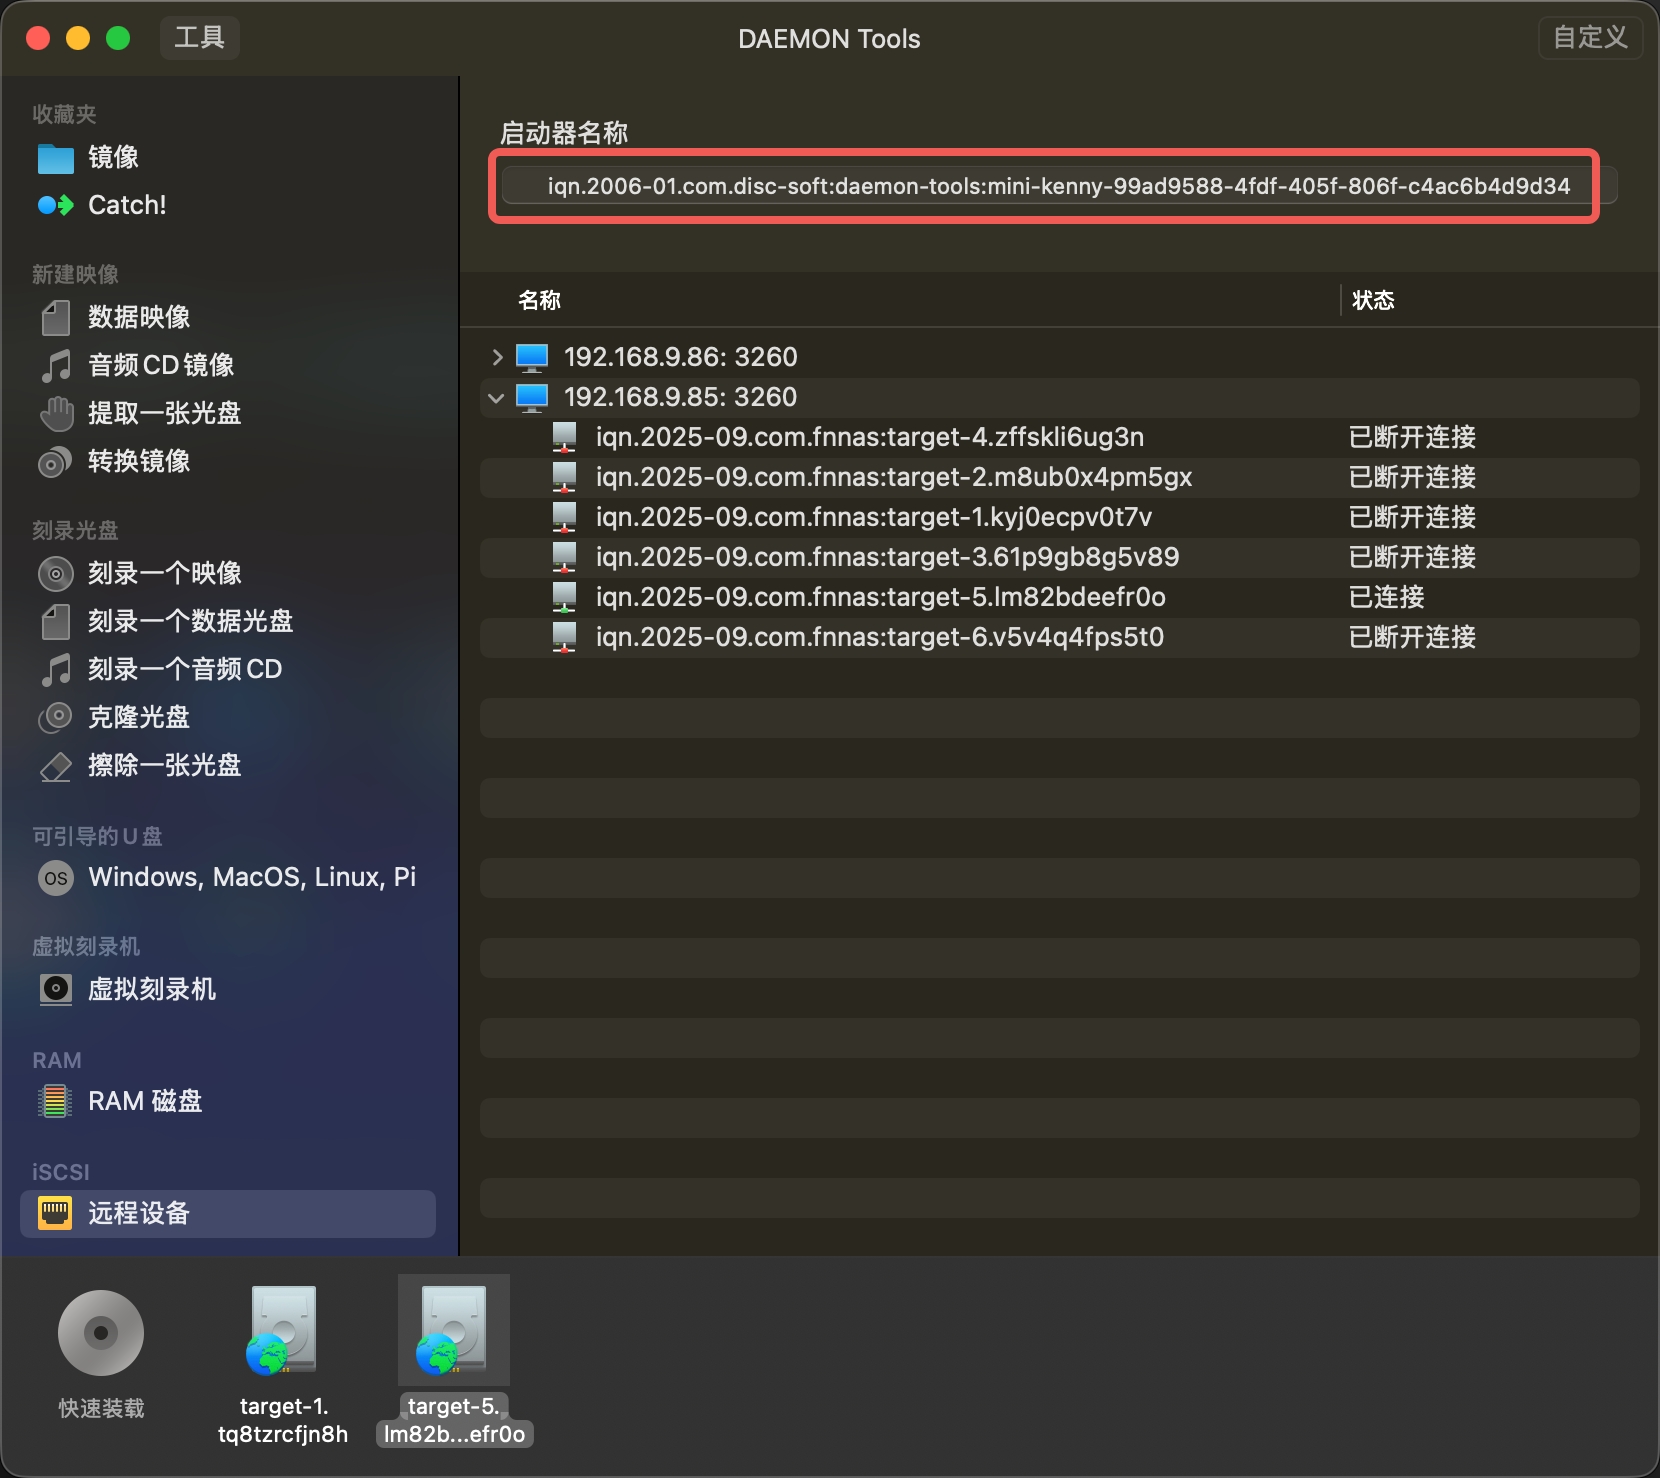This screenshot has width=1660, height=1478.
Task: Select iqn.2025-09.com.fnnas:target-1.kyj0ecpv0t7v row
Action: click(1060, 518)
